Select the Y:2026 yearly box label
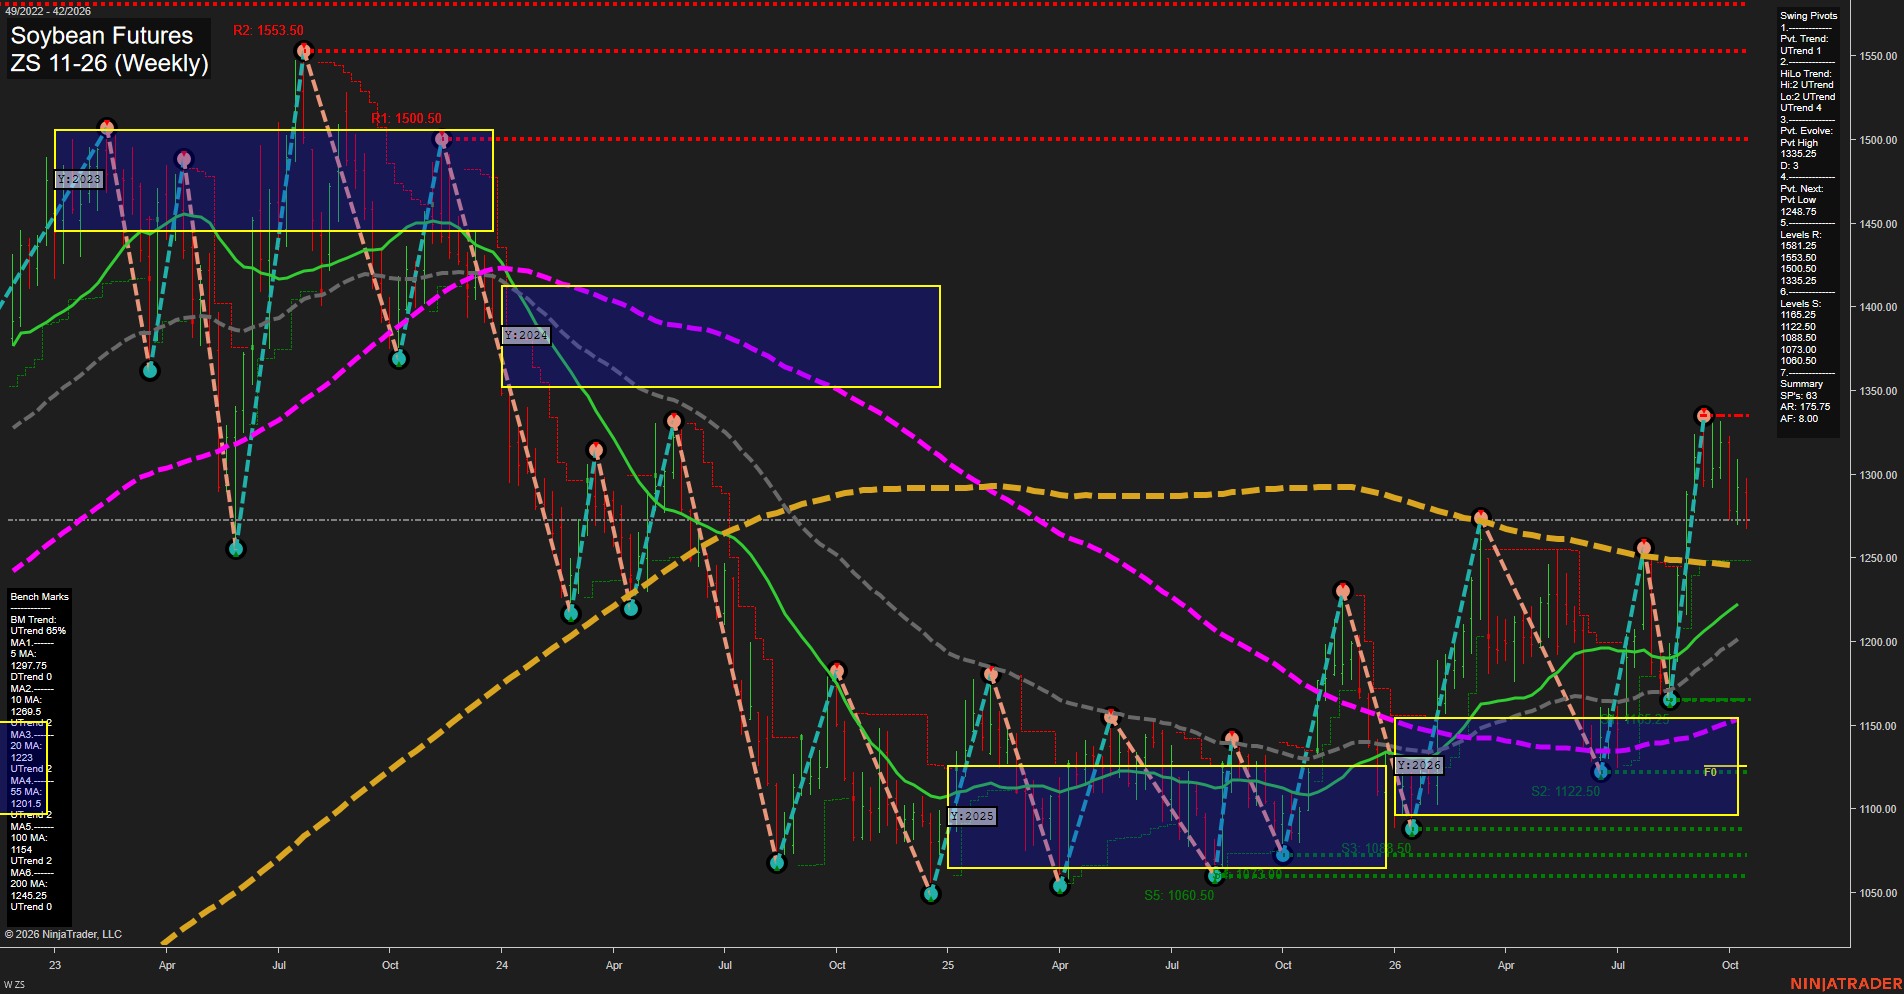 click(x=1419, y=765)
